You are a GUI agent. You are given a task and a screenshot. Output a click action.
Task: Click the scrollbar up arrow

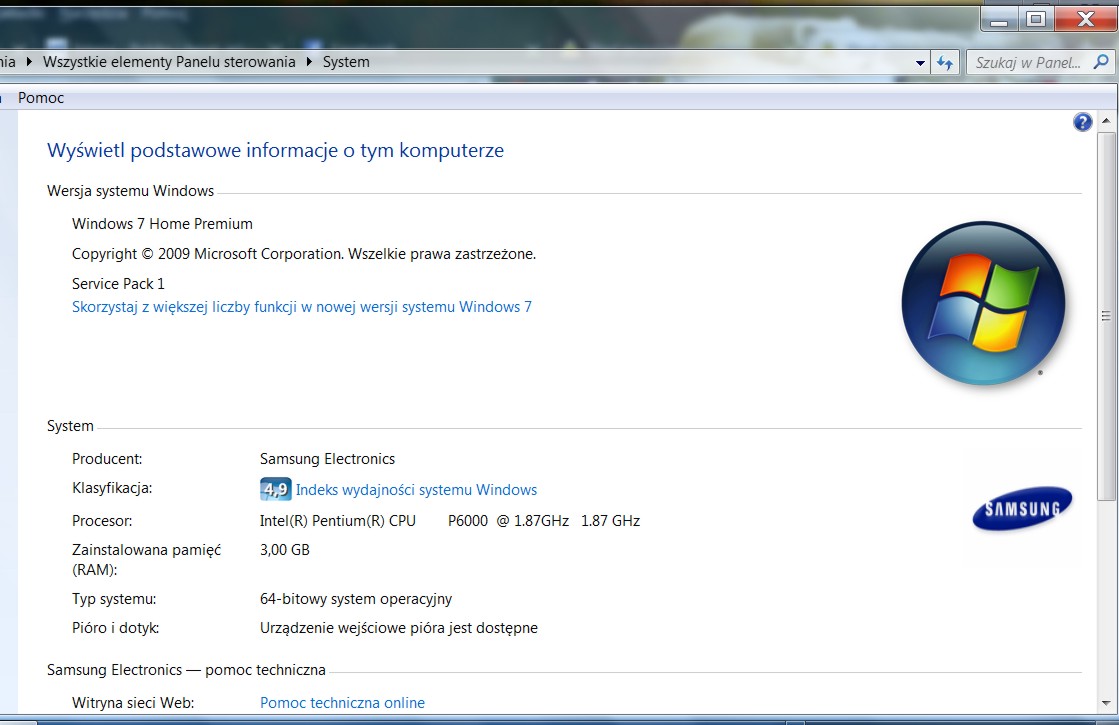tap(1105, 121)
